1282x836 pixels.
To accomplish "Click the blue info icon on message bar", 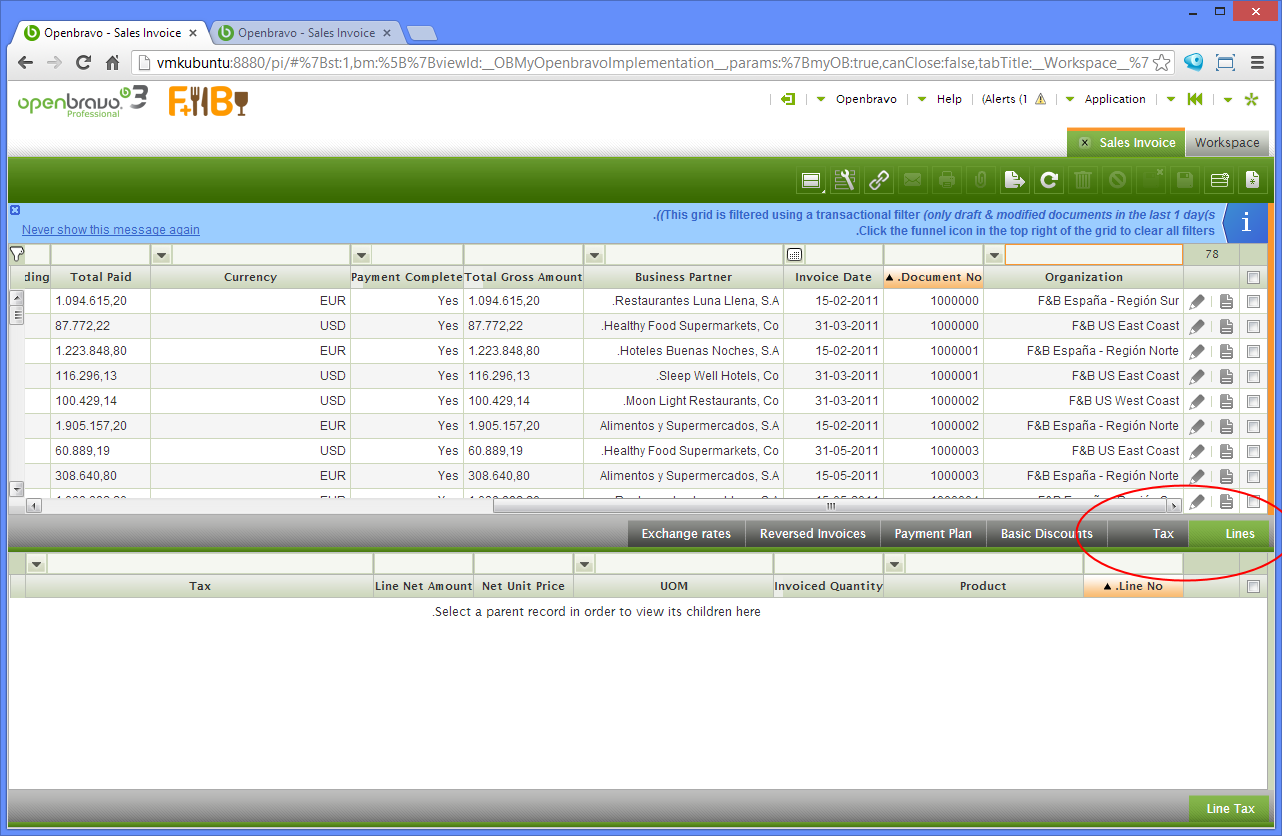I will point(1245,223).
